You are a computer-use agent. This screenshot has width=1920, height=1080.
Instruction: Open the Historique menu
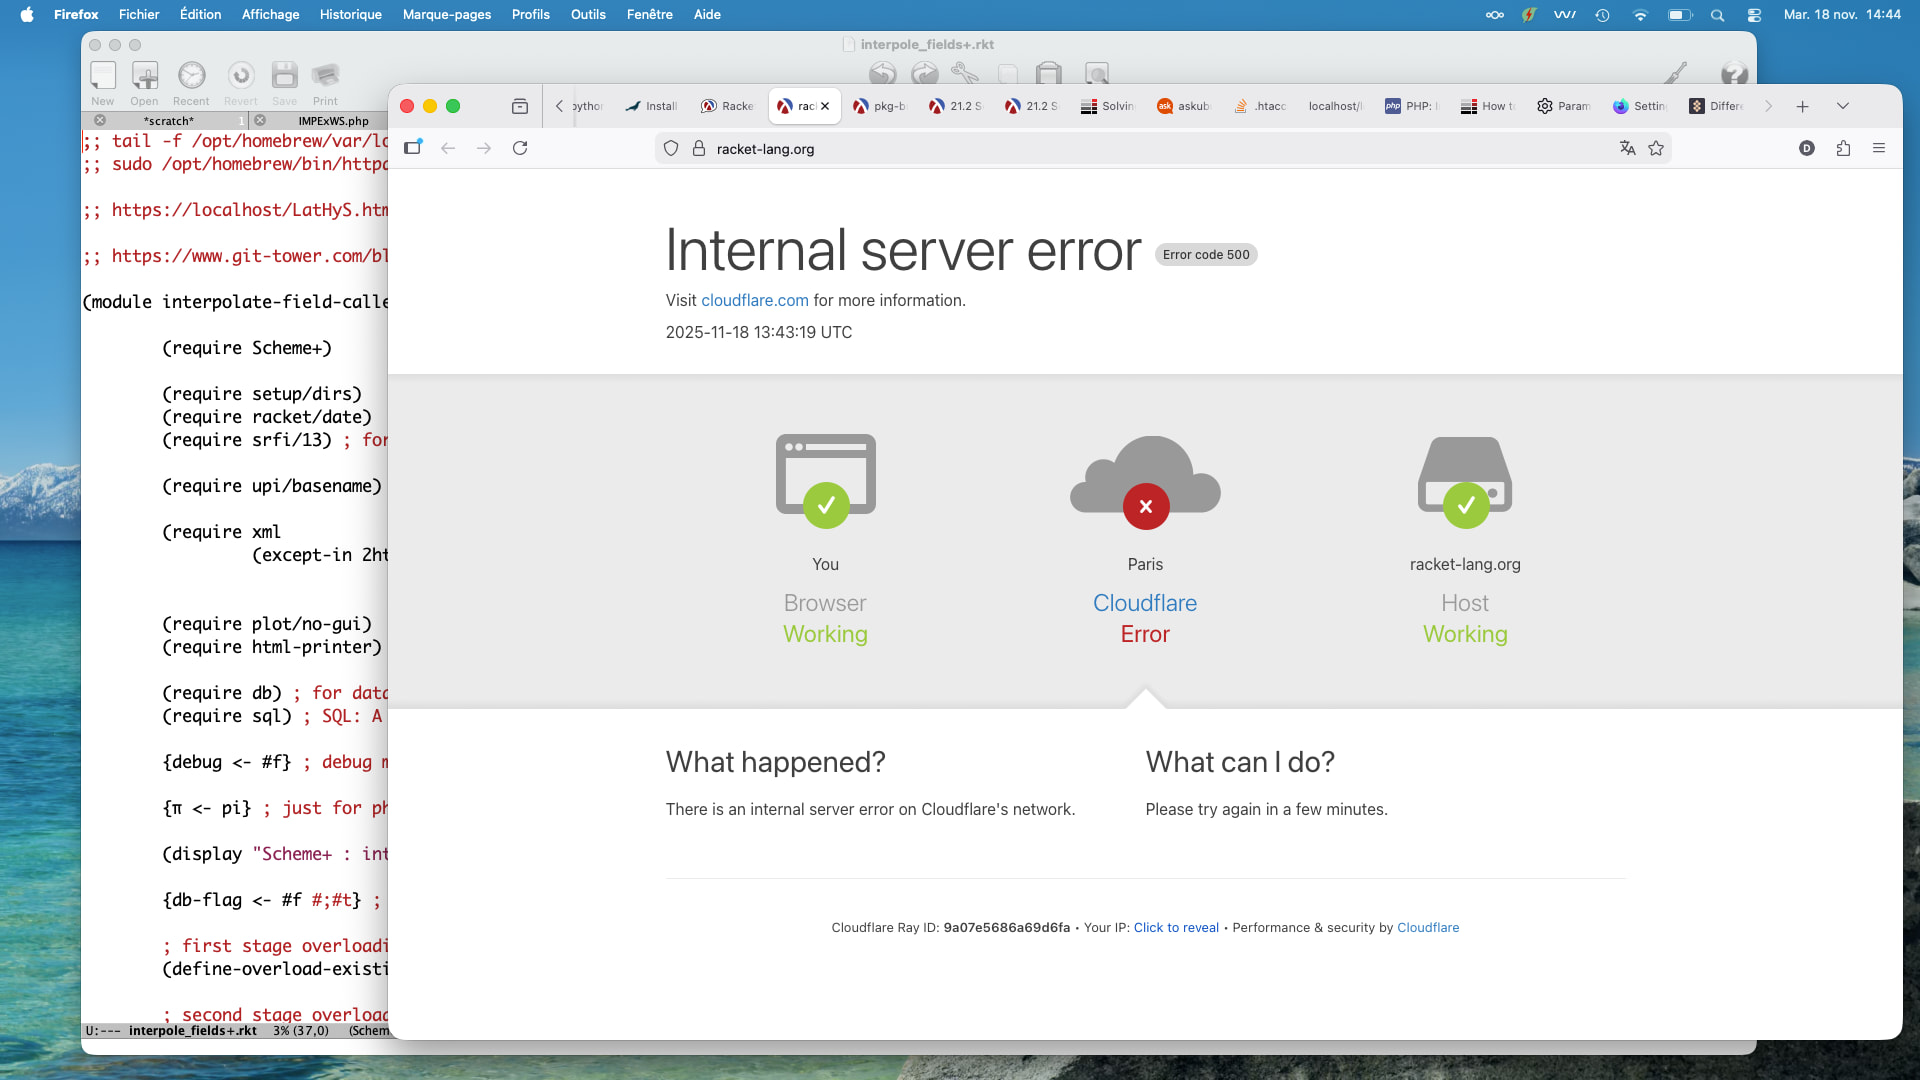coord(350,14)
